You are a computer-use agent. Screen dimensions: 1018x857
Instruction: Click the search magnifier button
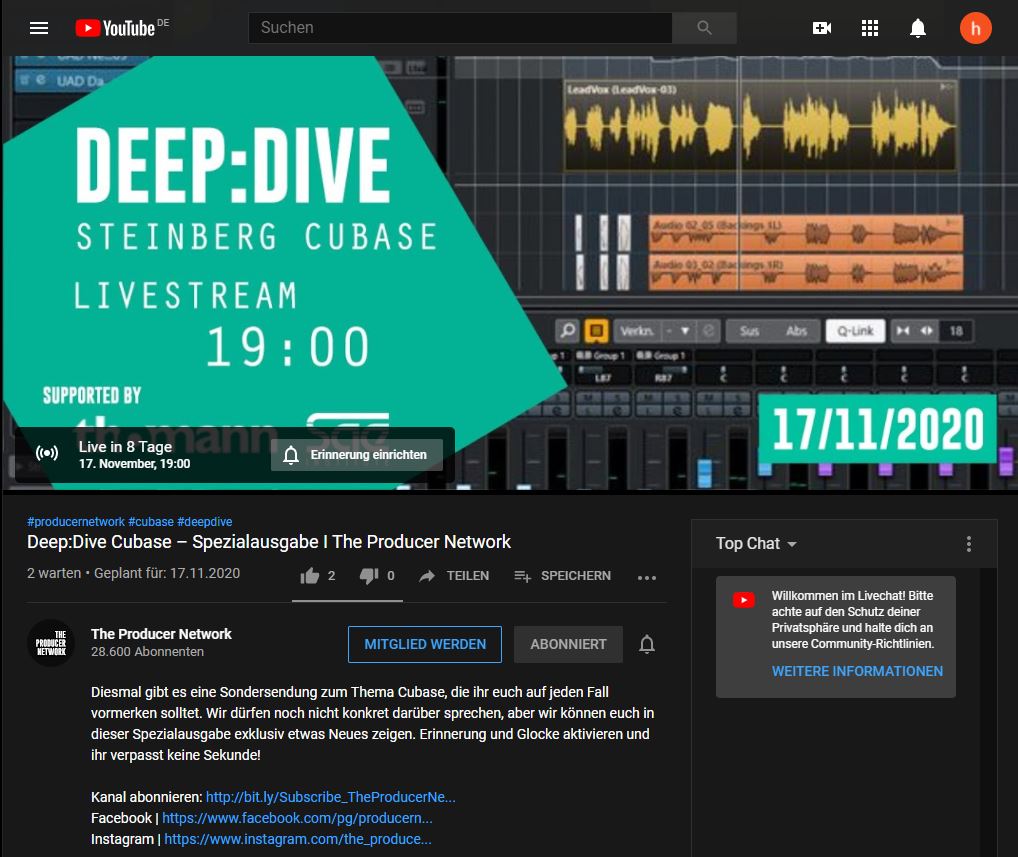[x=704, y=28]
